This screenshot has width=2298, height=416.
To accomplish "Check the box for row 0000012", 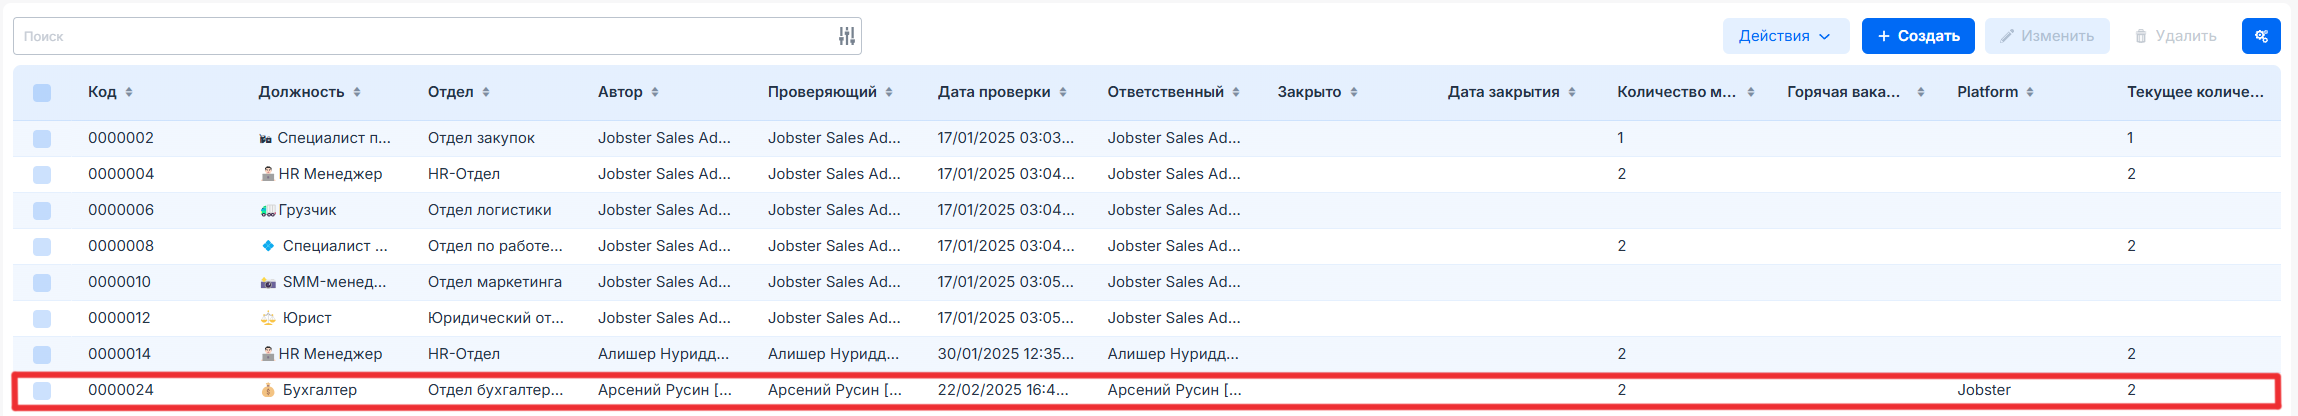I will tap(42, 319).
